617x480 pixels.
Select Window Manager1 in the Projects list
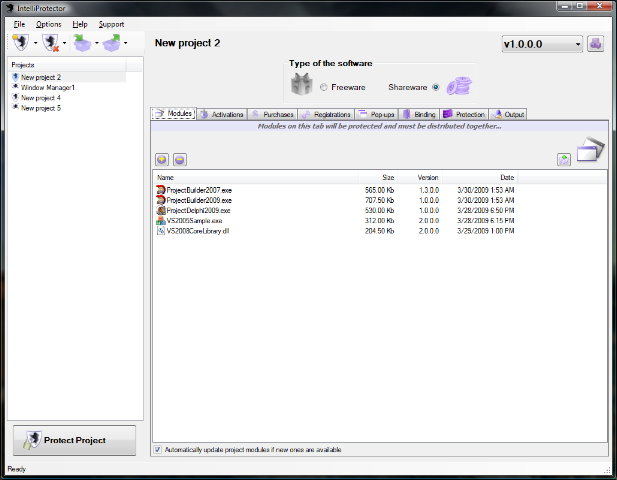coord(47,88)
